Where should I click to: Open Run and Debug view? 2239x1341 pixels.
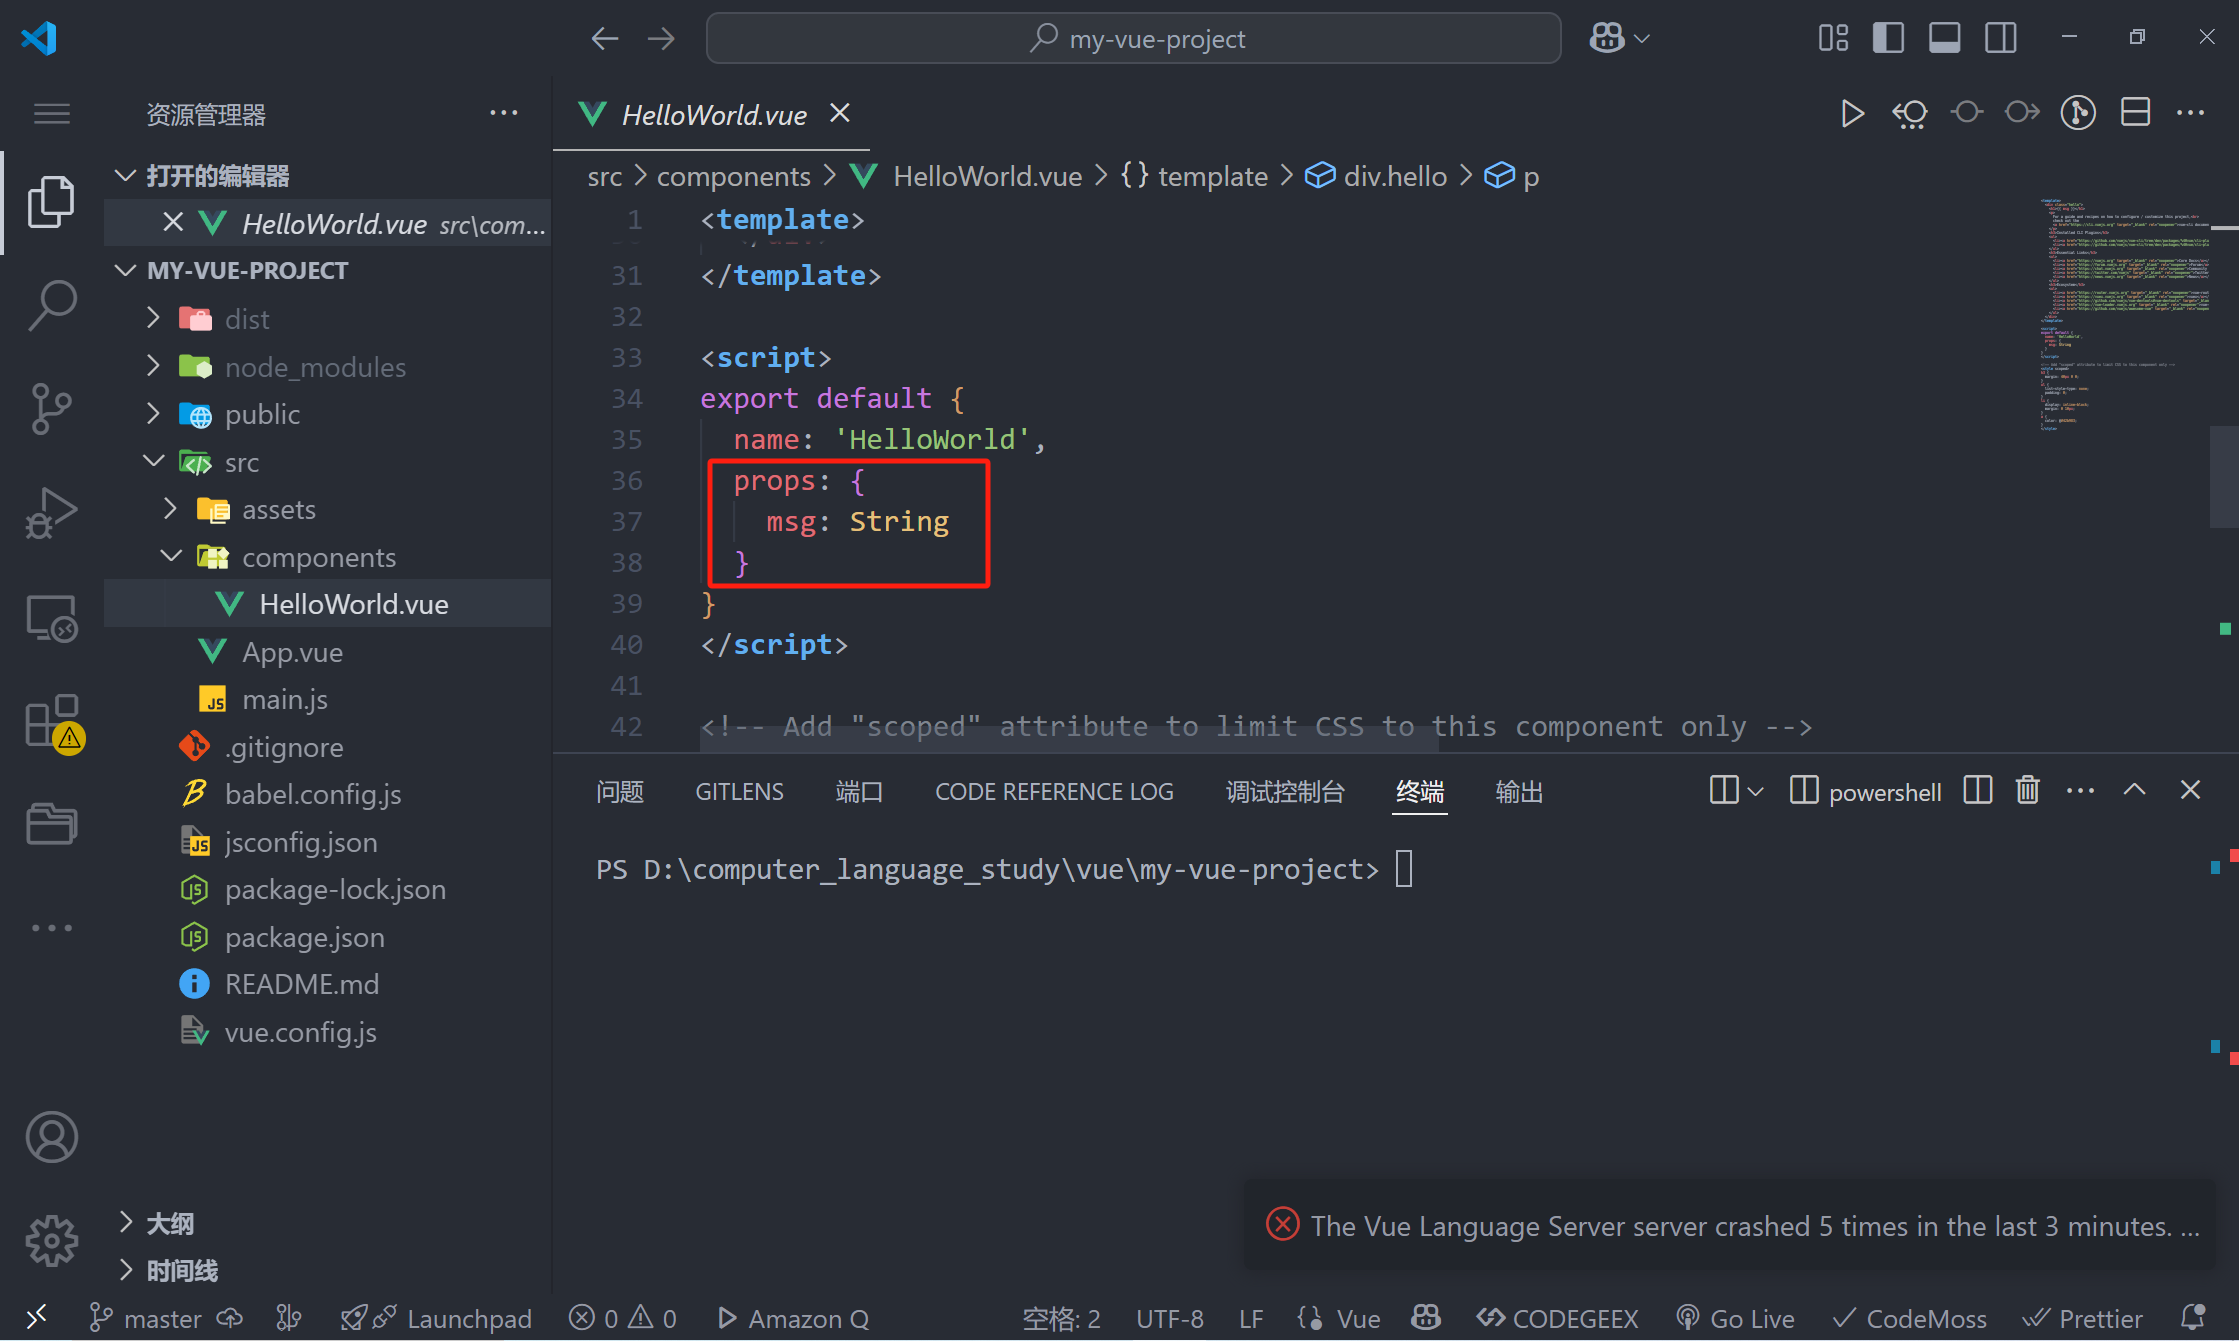pyautogui.click(x=51, y=512)
